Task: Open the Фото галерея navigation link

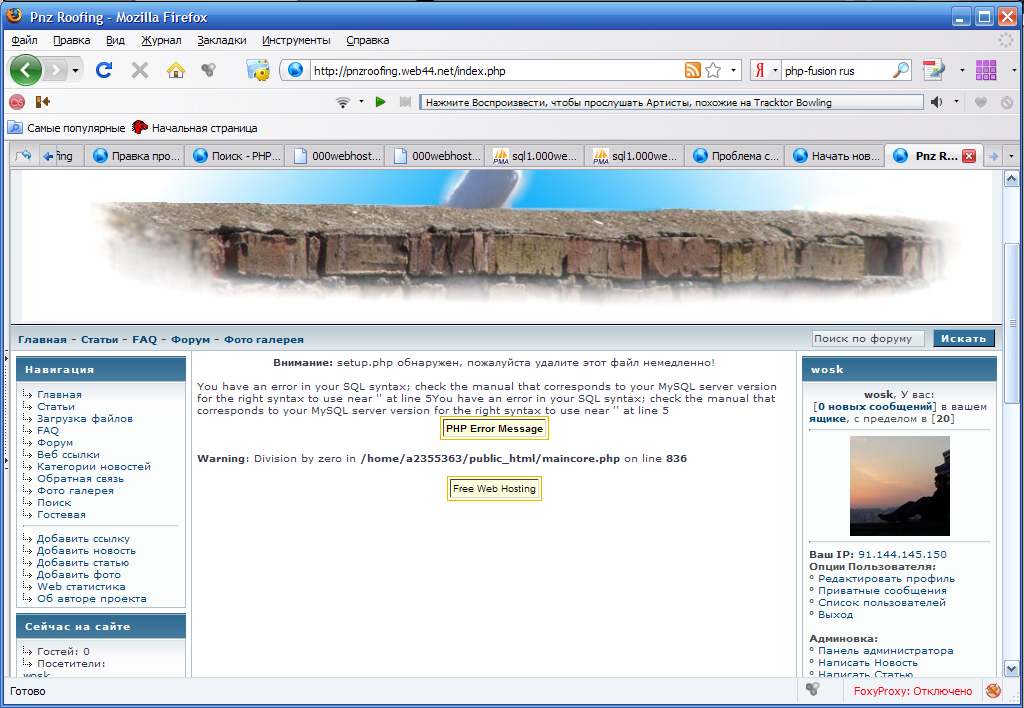Action: pyautogui.click(x=263, y=340)
